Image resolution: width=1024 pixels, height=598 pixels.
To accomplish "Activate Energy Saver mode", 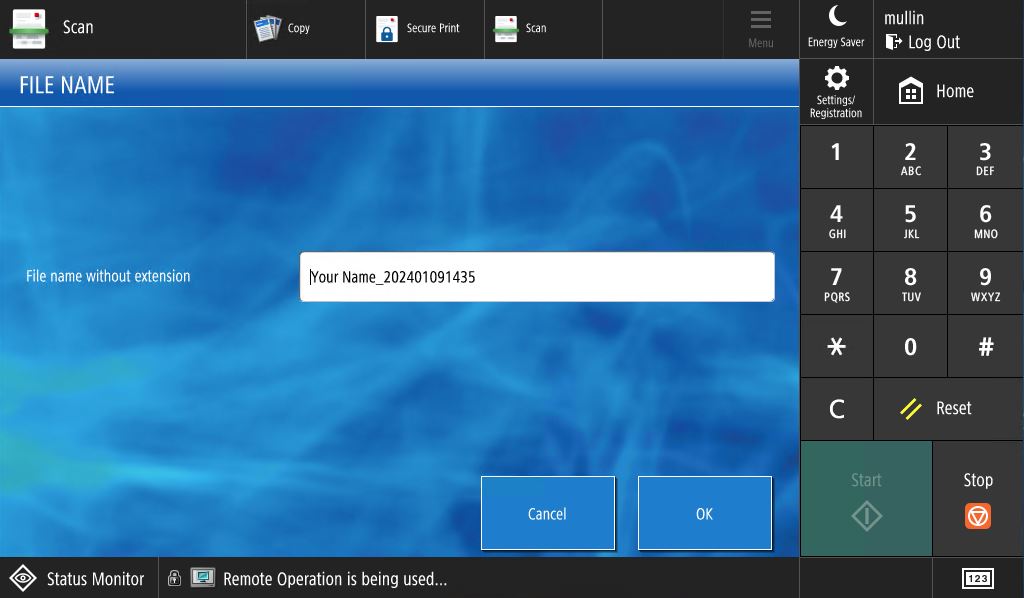I will point(836,29).
